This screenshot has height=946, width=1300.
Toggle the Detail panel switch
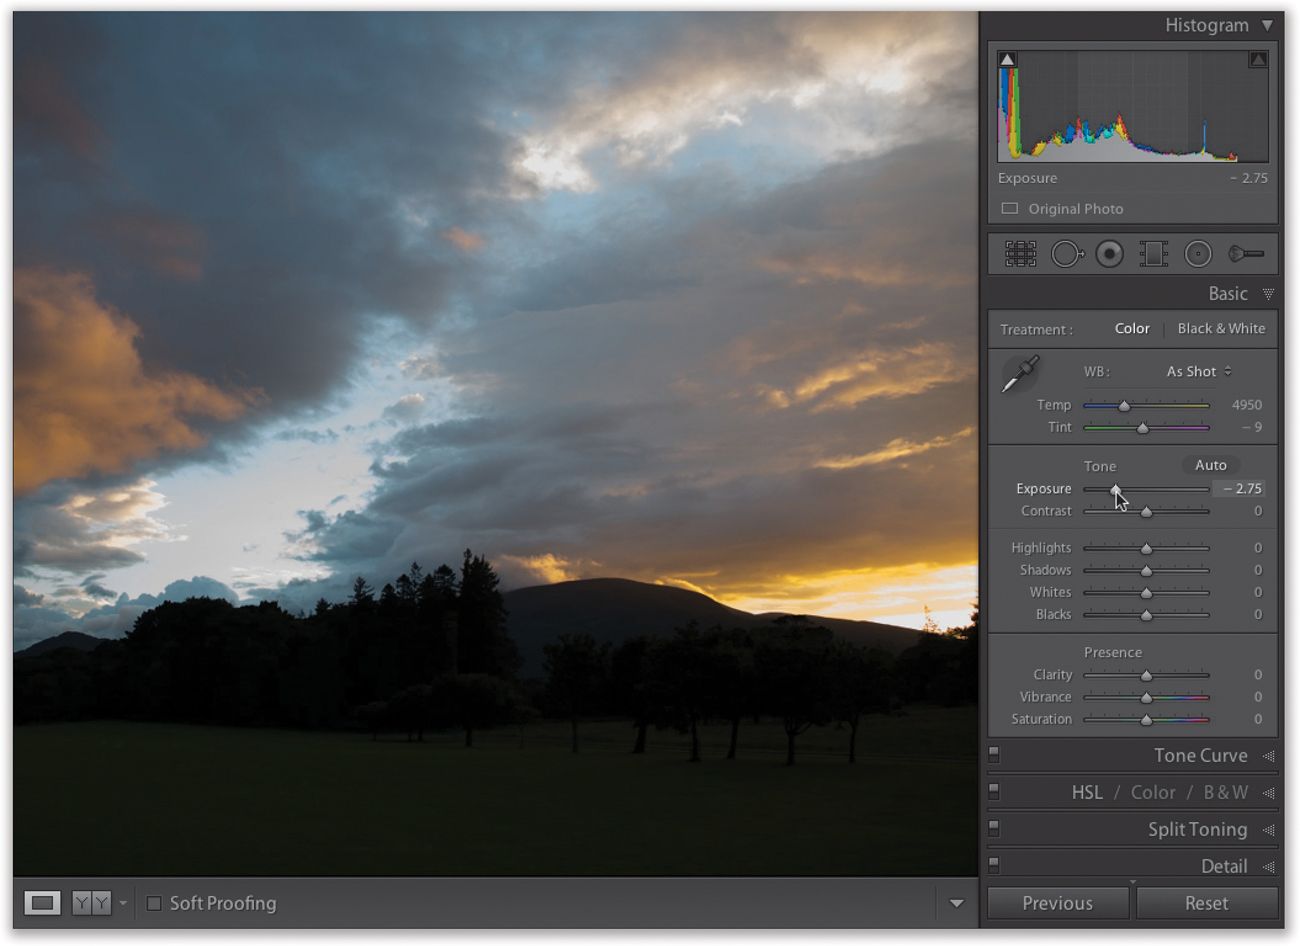point(994,864)
